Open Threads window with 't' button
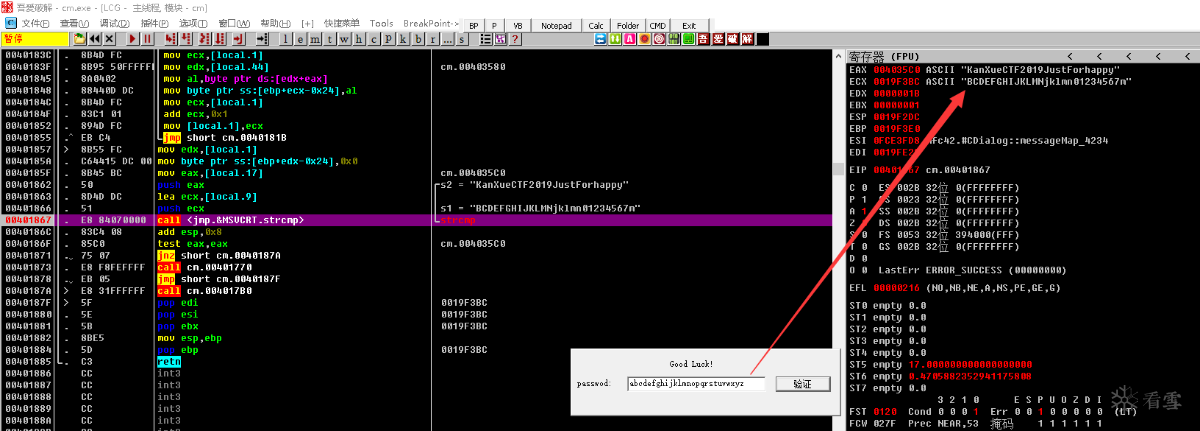The width and height of the screenshot is (1200, 431). pos(329,39)
